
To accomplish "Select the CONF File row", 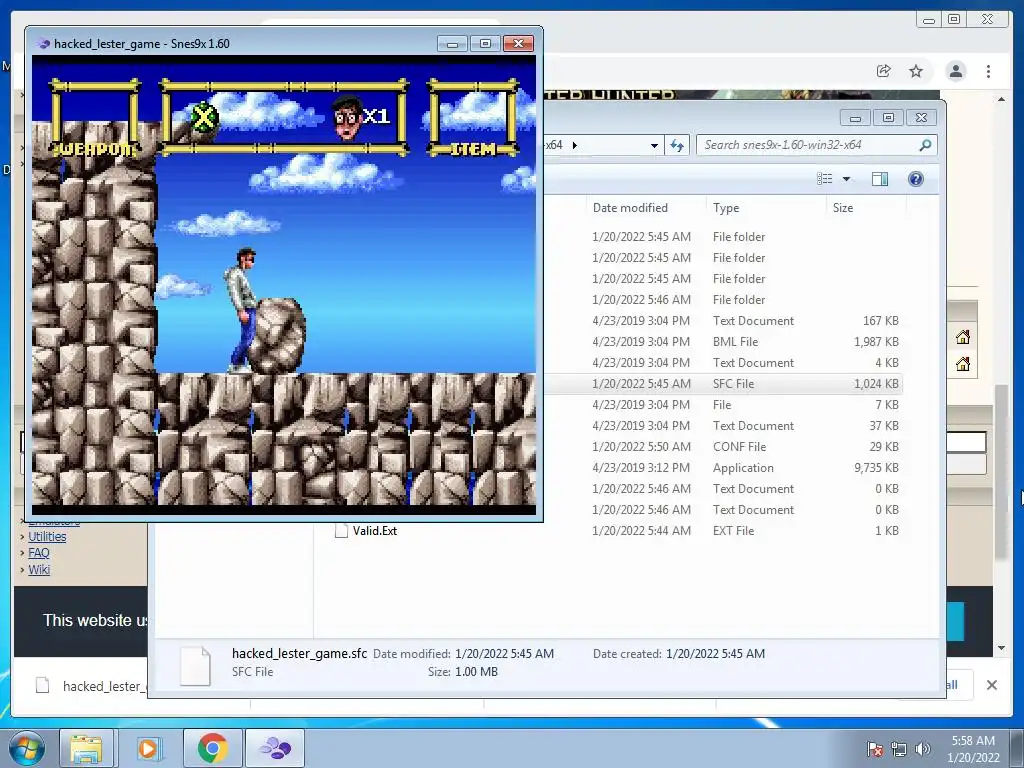I will coord(723,447).
